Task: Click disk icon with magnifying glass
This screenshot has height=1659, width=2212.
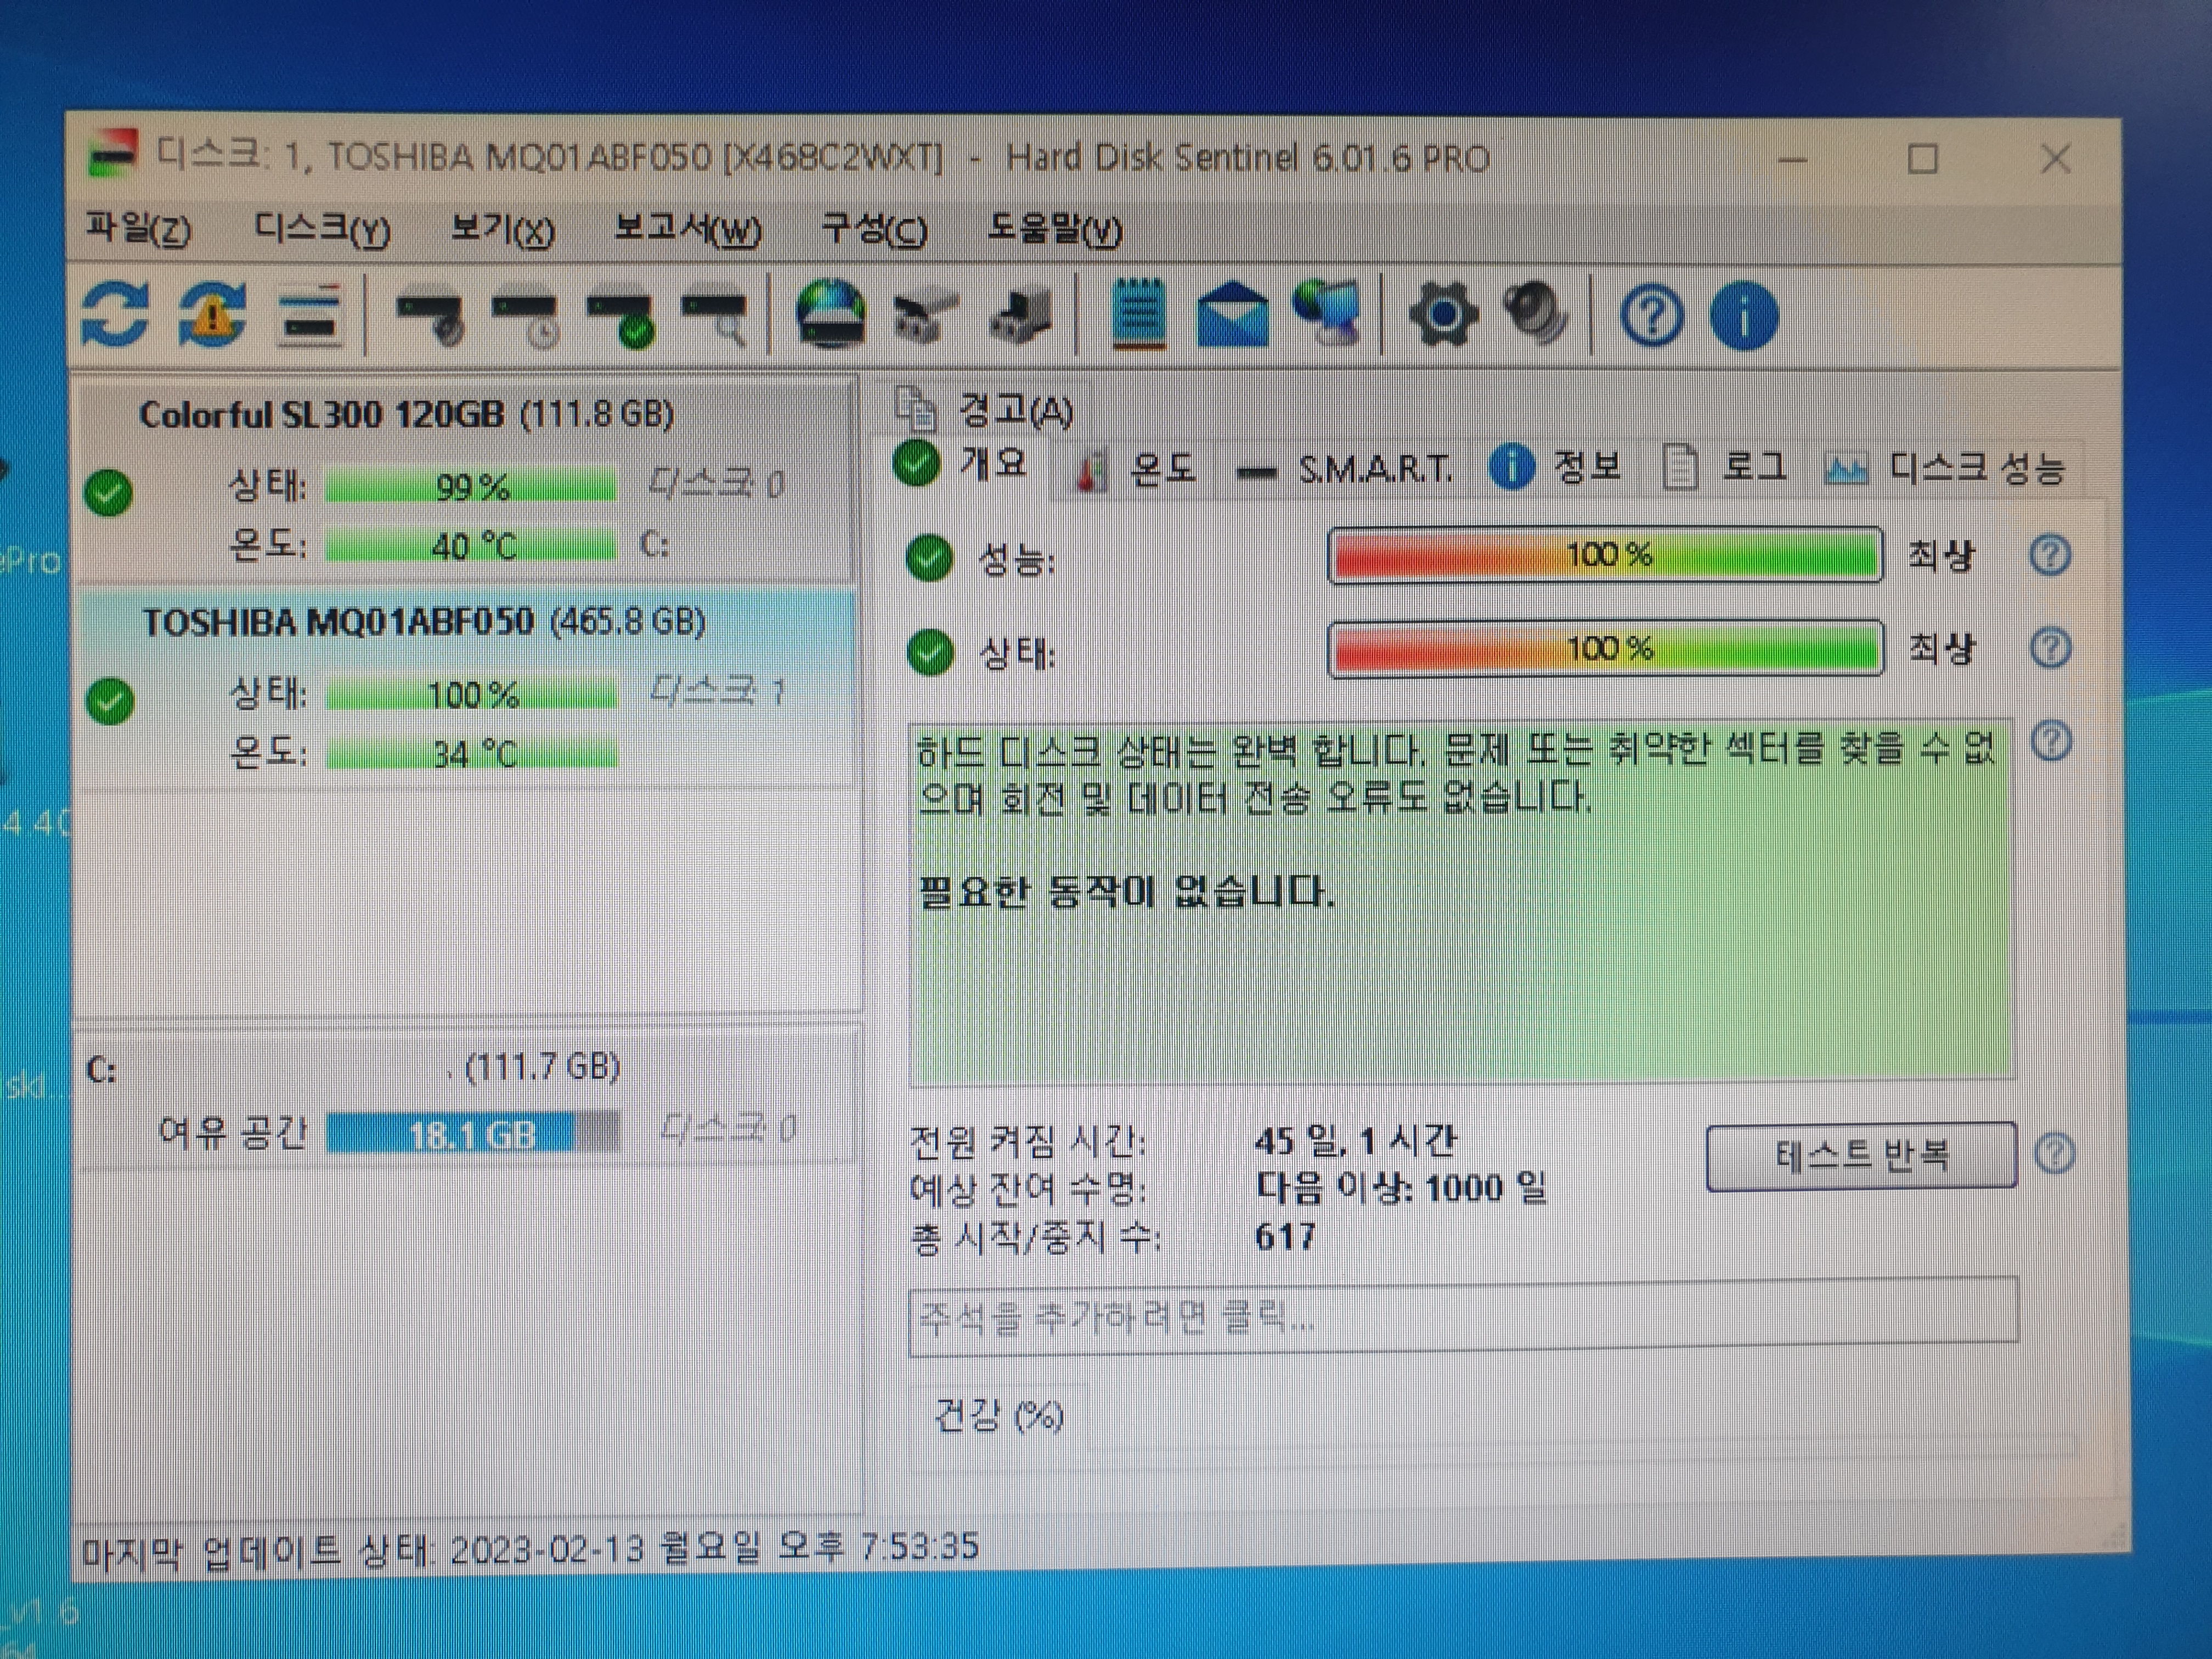Action: point(715,319)
